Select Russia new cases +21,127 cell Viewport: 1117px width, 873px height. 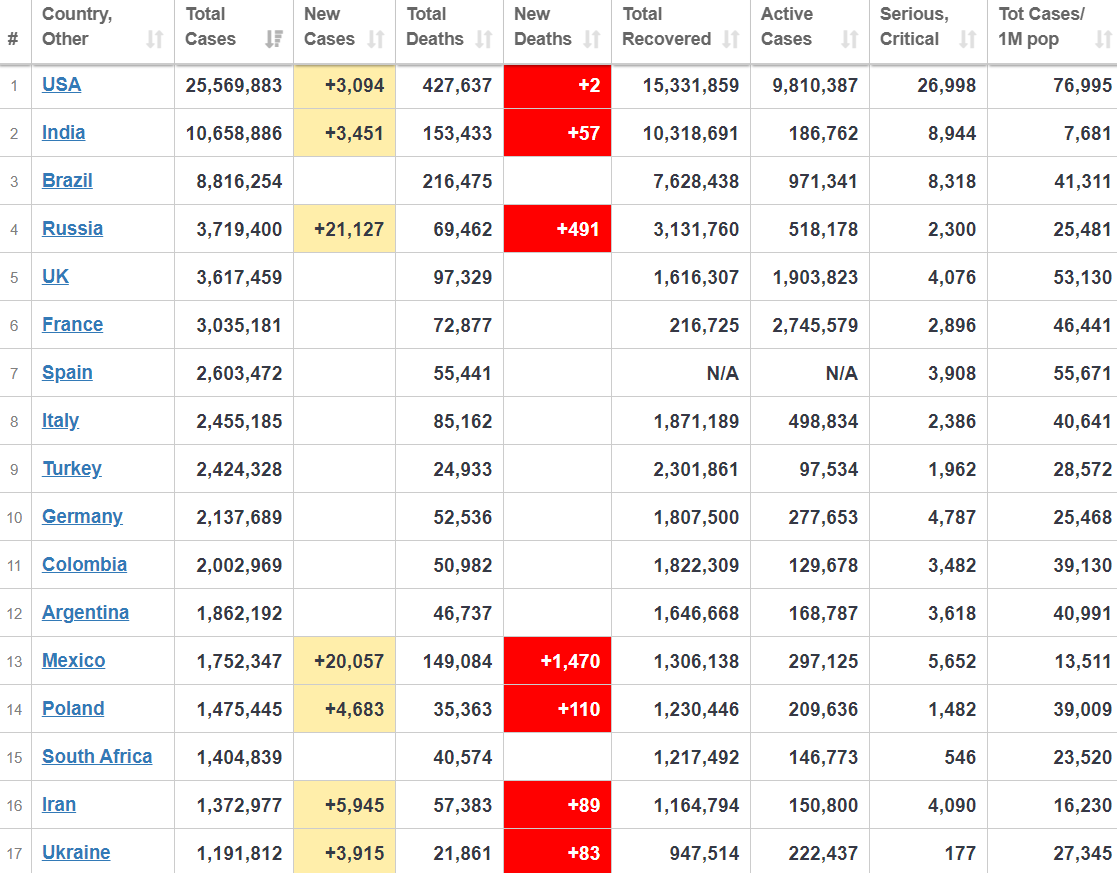[345, 229]
